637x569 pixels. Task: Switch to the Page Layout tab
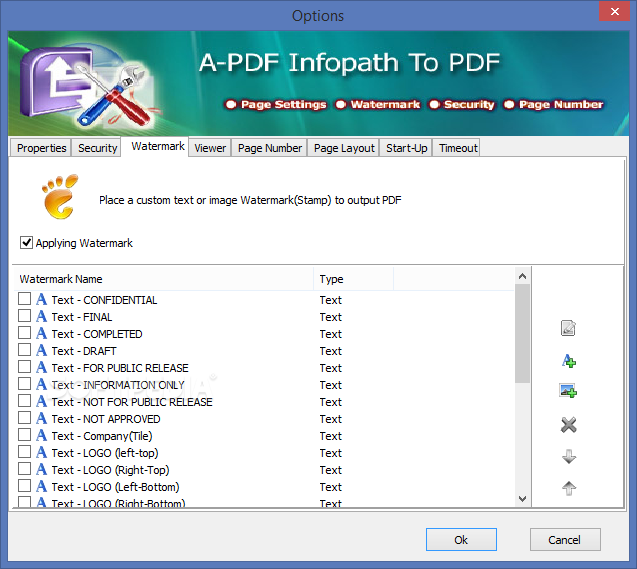tap(344, 148)
